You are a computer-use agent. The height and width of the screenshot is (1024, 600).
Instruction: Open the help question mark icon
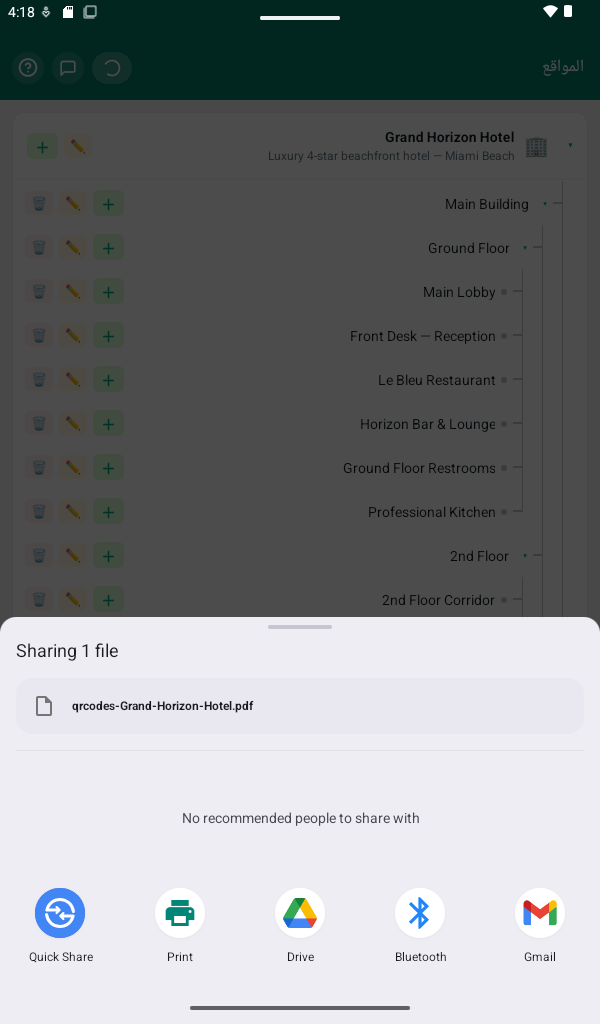pyautogui.click(x=28, y=68)
